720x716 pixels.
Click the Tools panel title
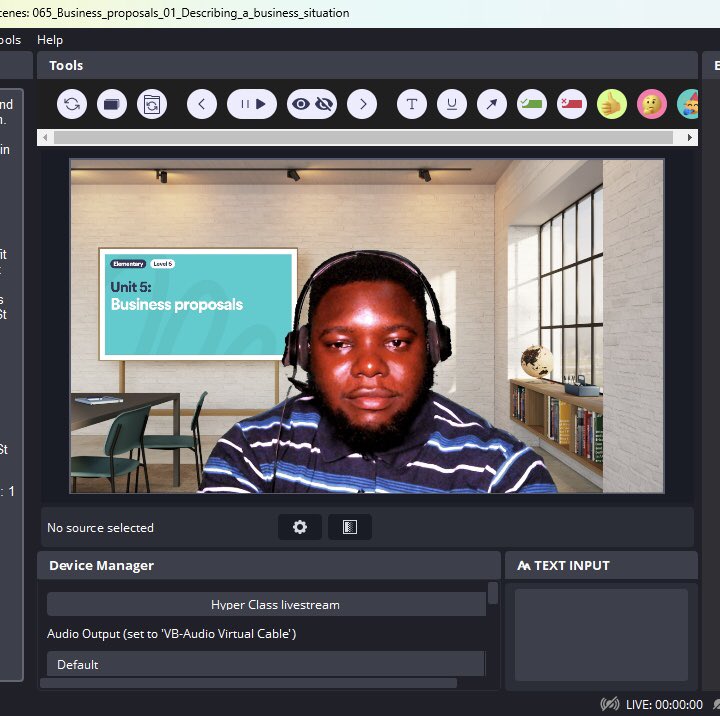tap(66, 65)
